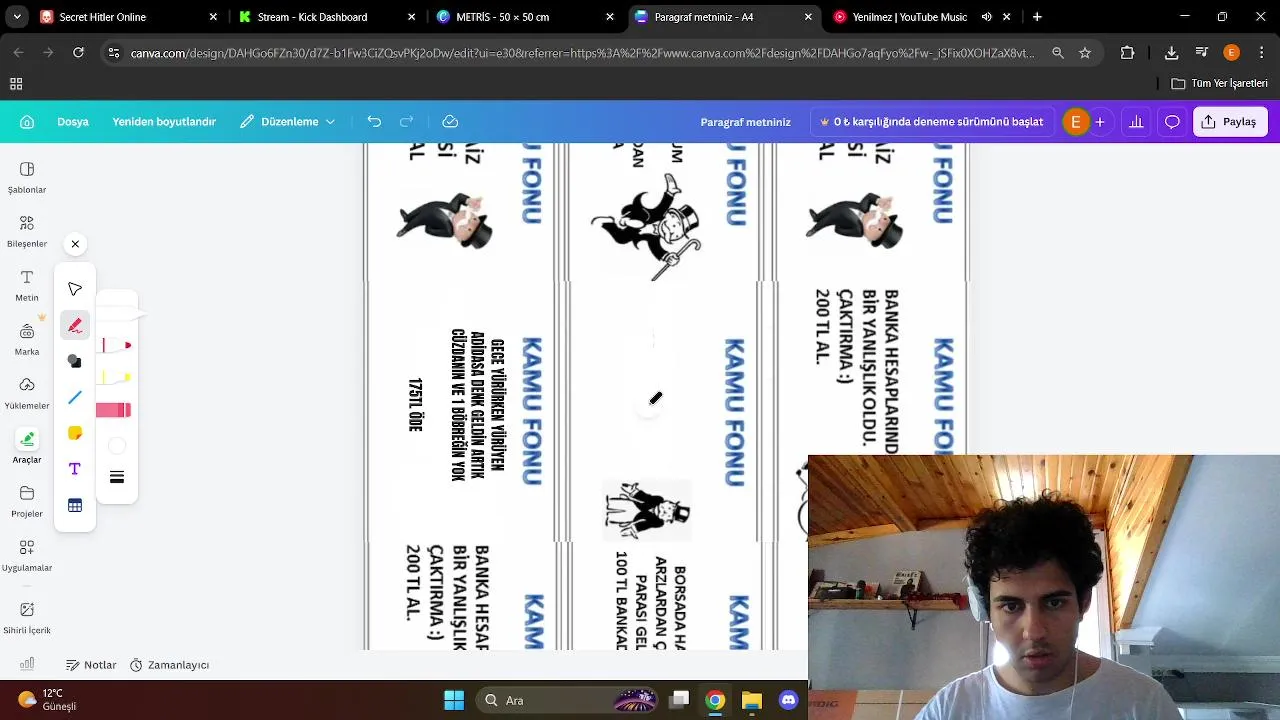This screenshot has height=720, width=1280.
Task: Click the browser address bar
Action: (x=582, y=53)
